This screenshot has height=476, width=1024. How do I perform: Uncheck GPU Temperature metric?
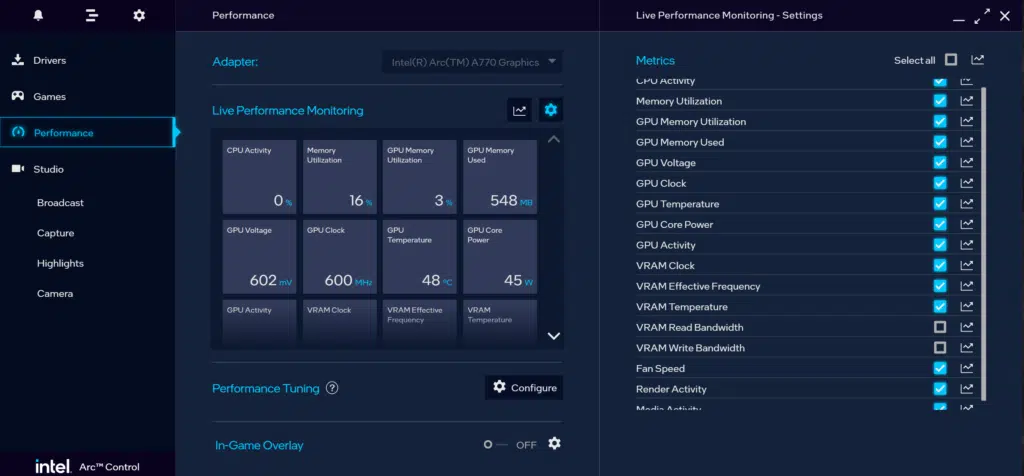click(x=940, y=204)
